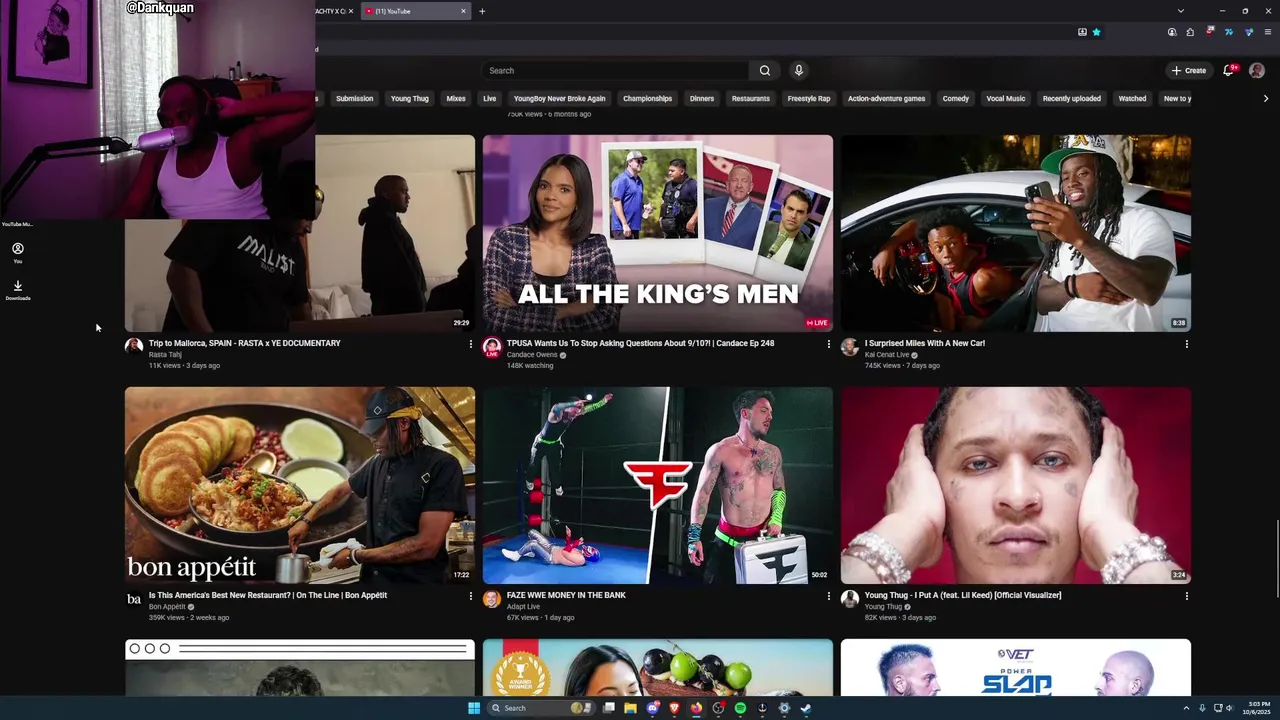Open Downloads in the YouTube sidebar
Viewport: 1280px width, 720px height.
click(18, 290)
